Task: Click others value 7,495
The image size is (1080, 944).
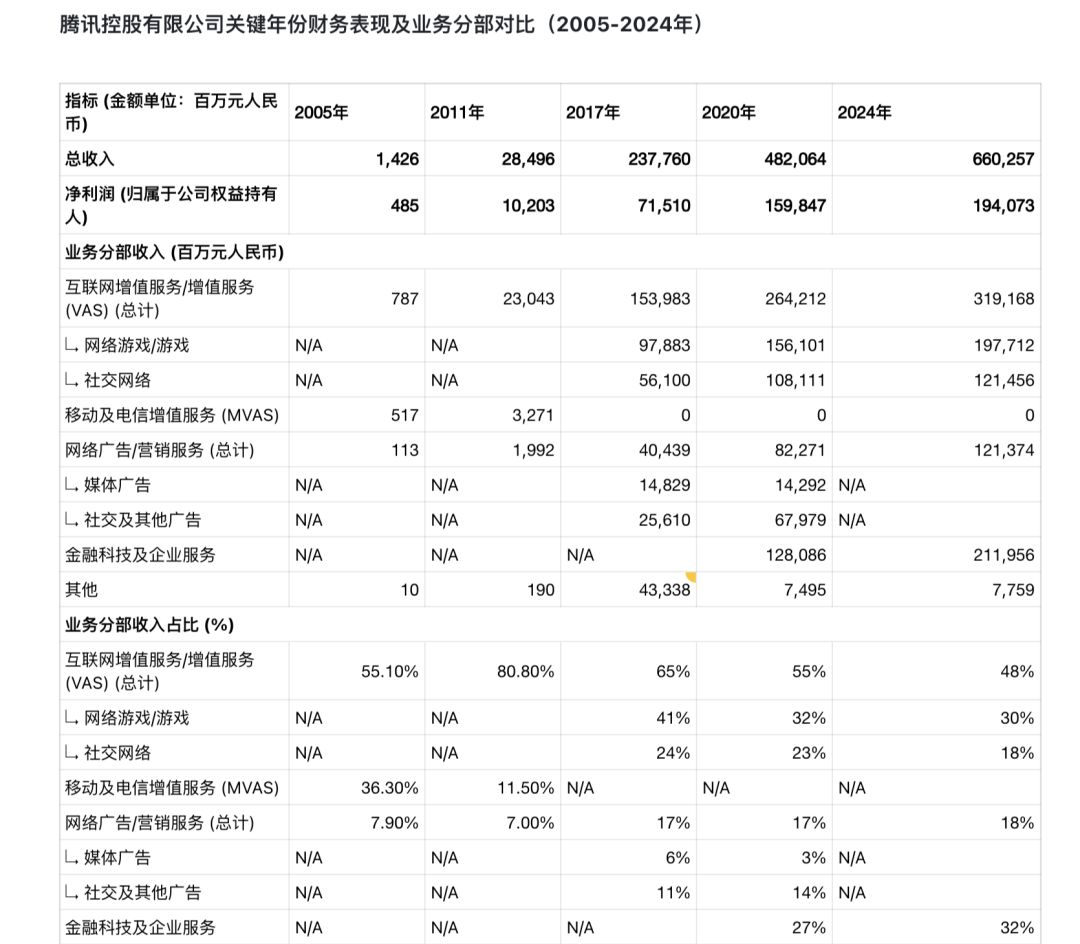Action: (804, 590)
